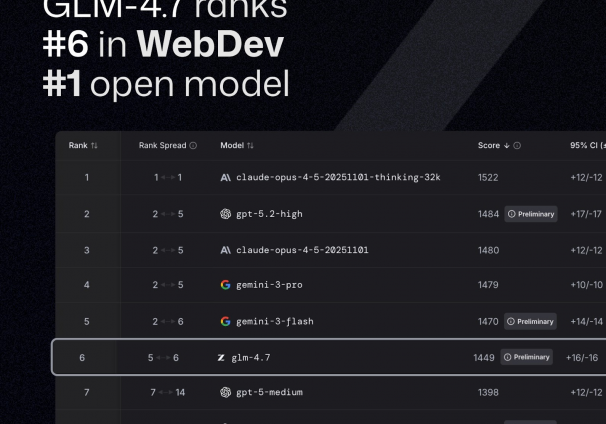Sort by Rank column arrows icon
Screen dimensions: 606x424
coord(94,146)
